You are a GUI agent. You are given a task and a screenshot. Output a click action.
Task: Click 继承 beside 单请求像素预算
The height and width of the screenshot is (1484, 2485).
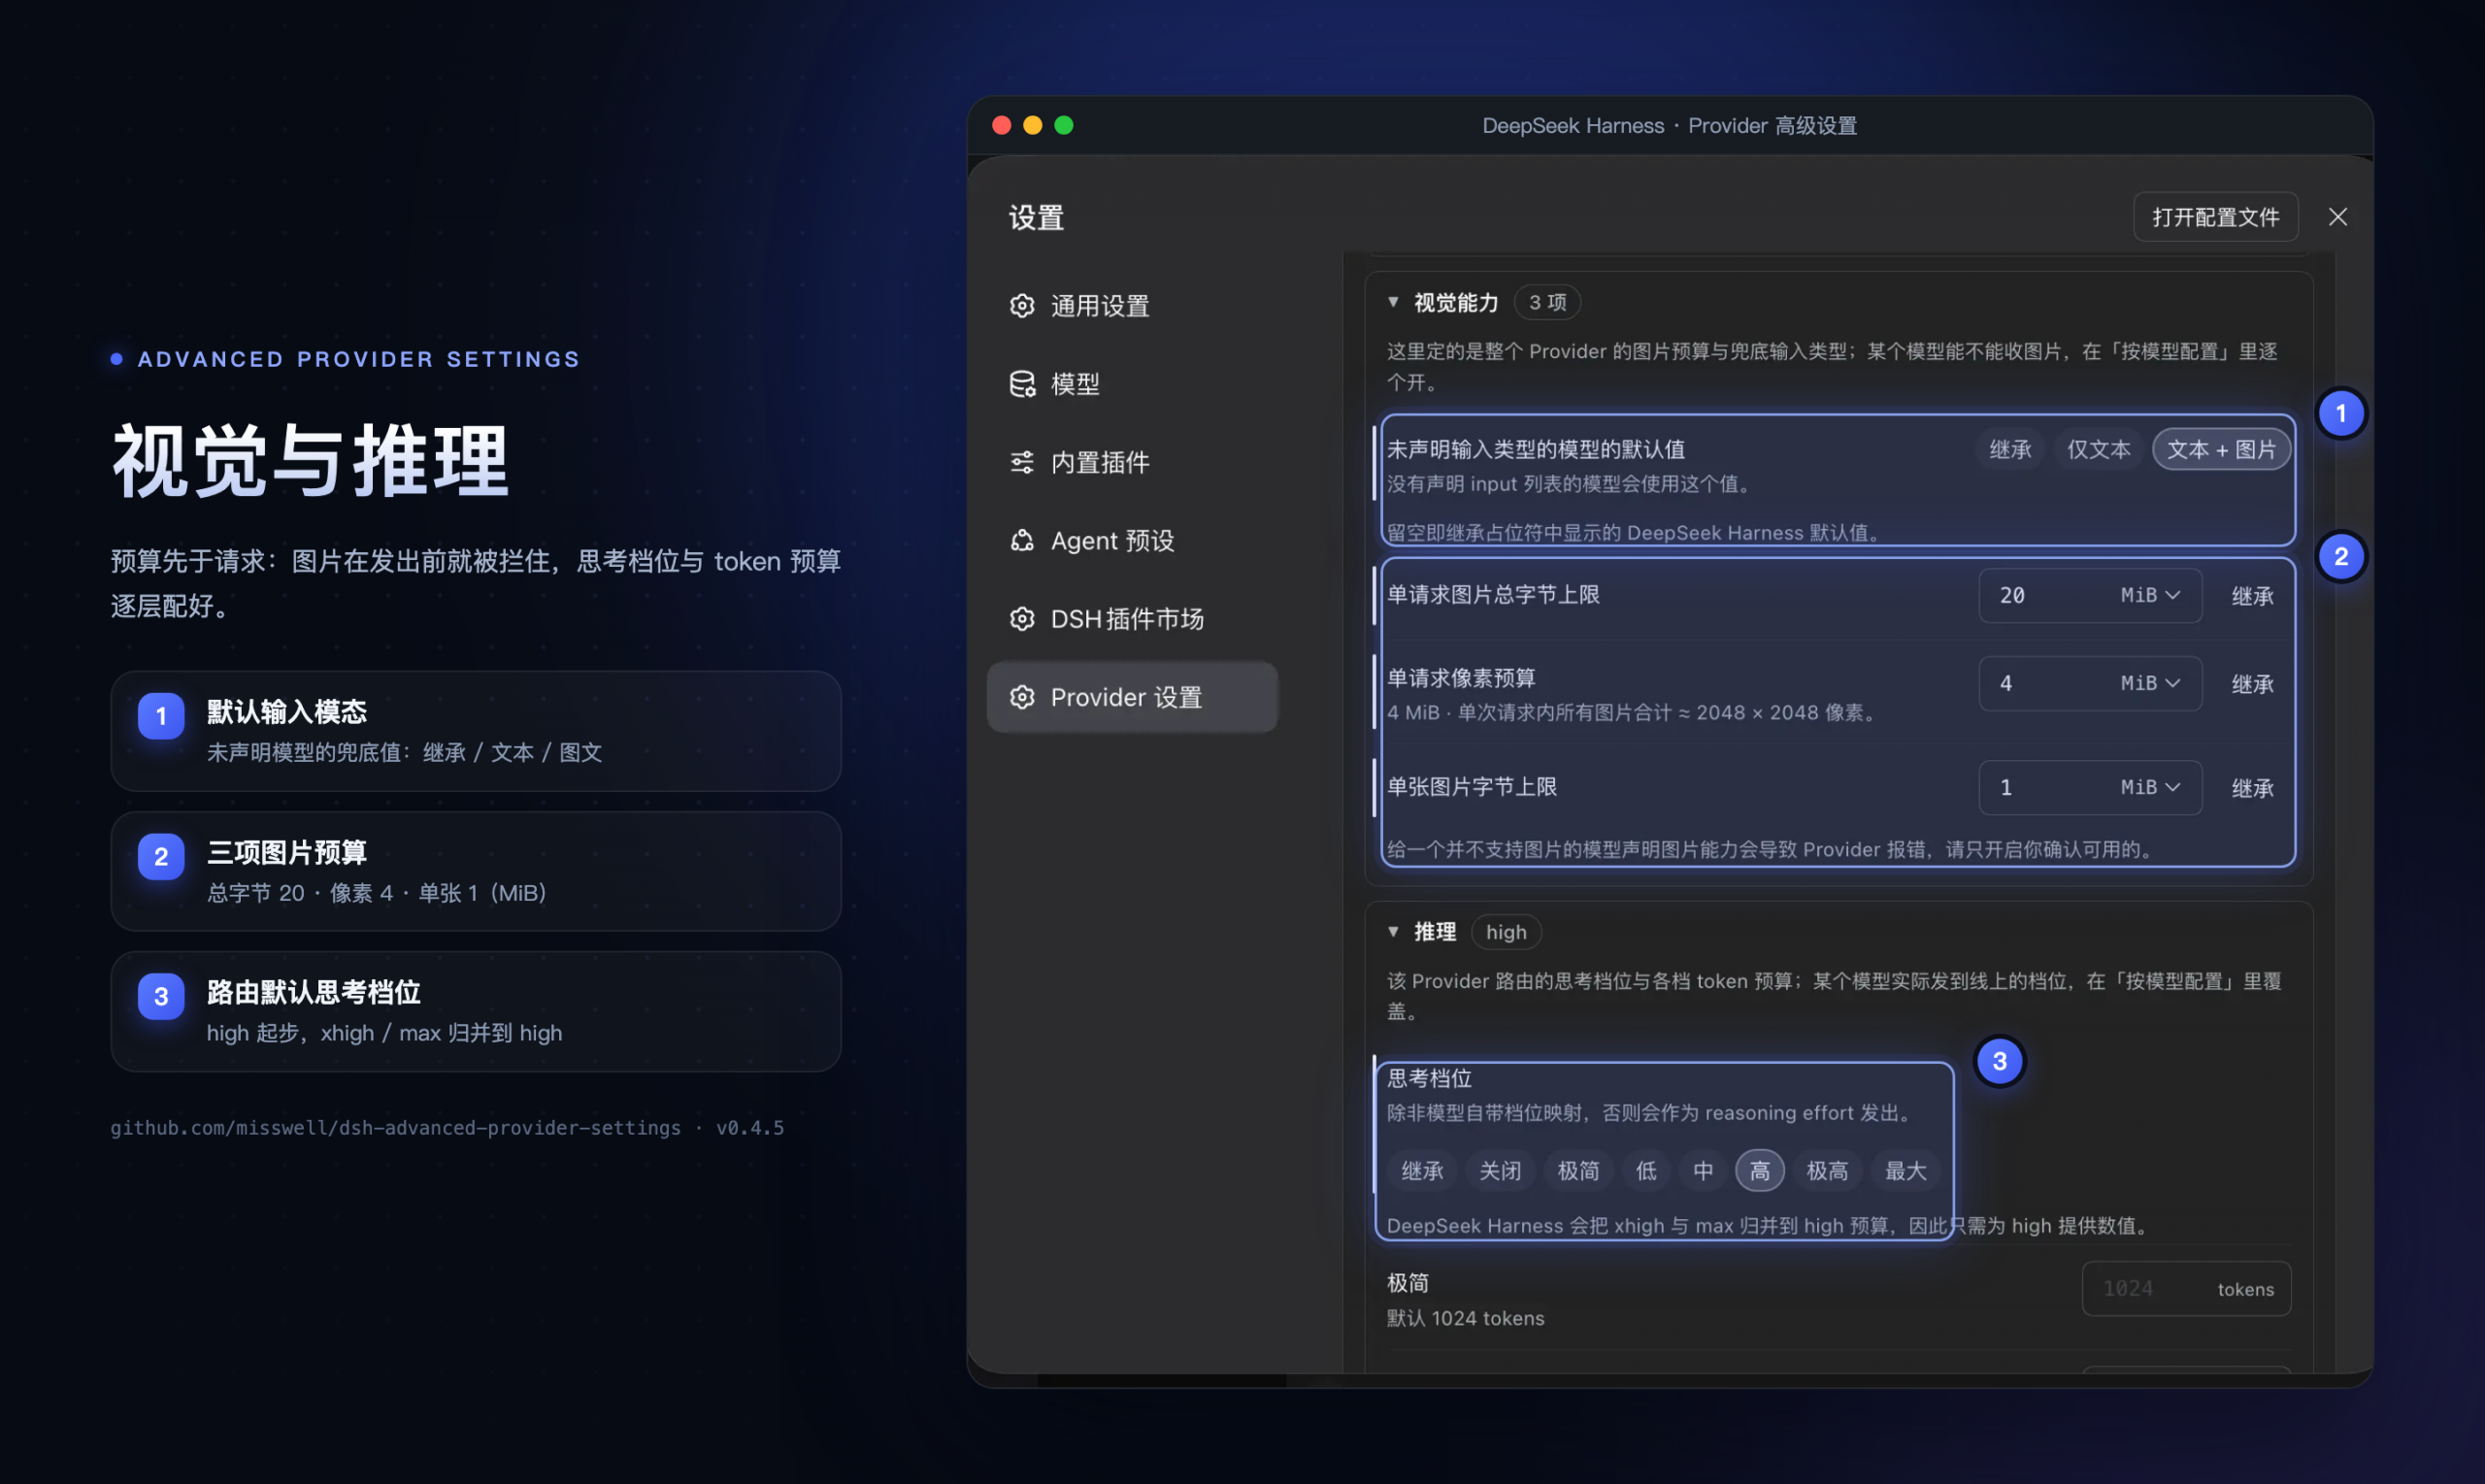(x=2252, y=684)
